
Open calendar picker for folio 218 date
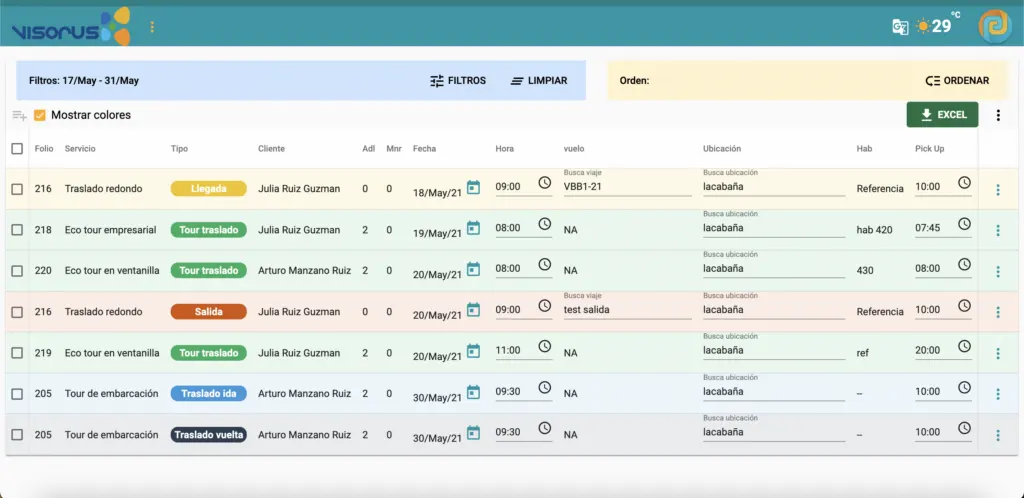(473, 228)
